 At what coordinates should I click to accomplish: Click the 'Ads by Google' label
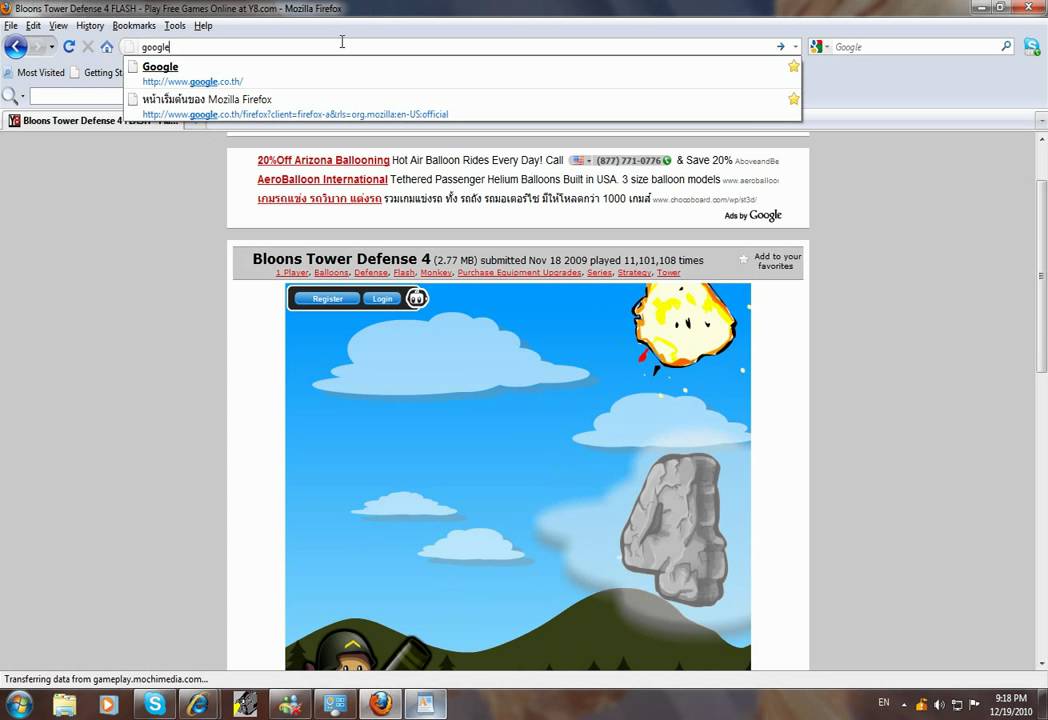click(x=753, y=215)
